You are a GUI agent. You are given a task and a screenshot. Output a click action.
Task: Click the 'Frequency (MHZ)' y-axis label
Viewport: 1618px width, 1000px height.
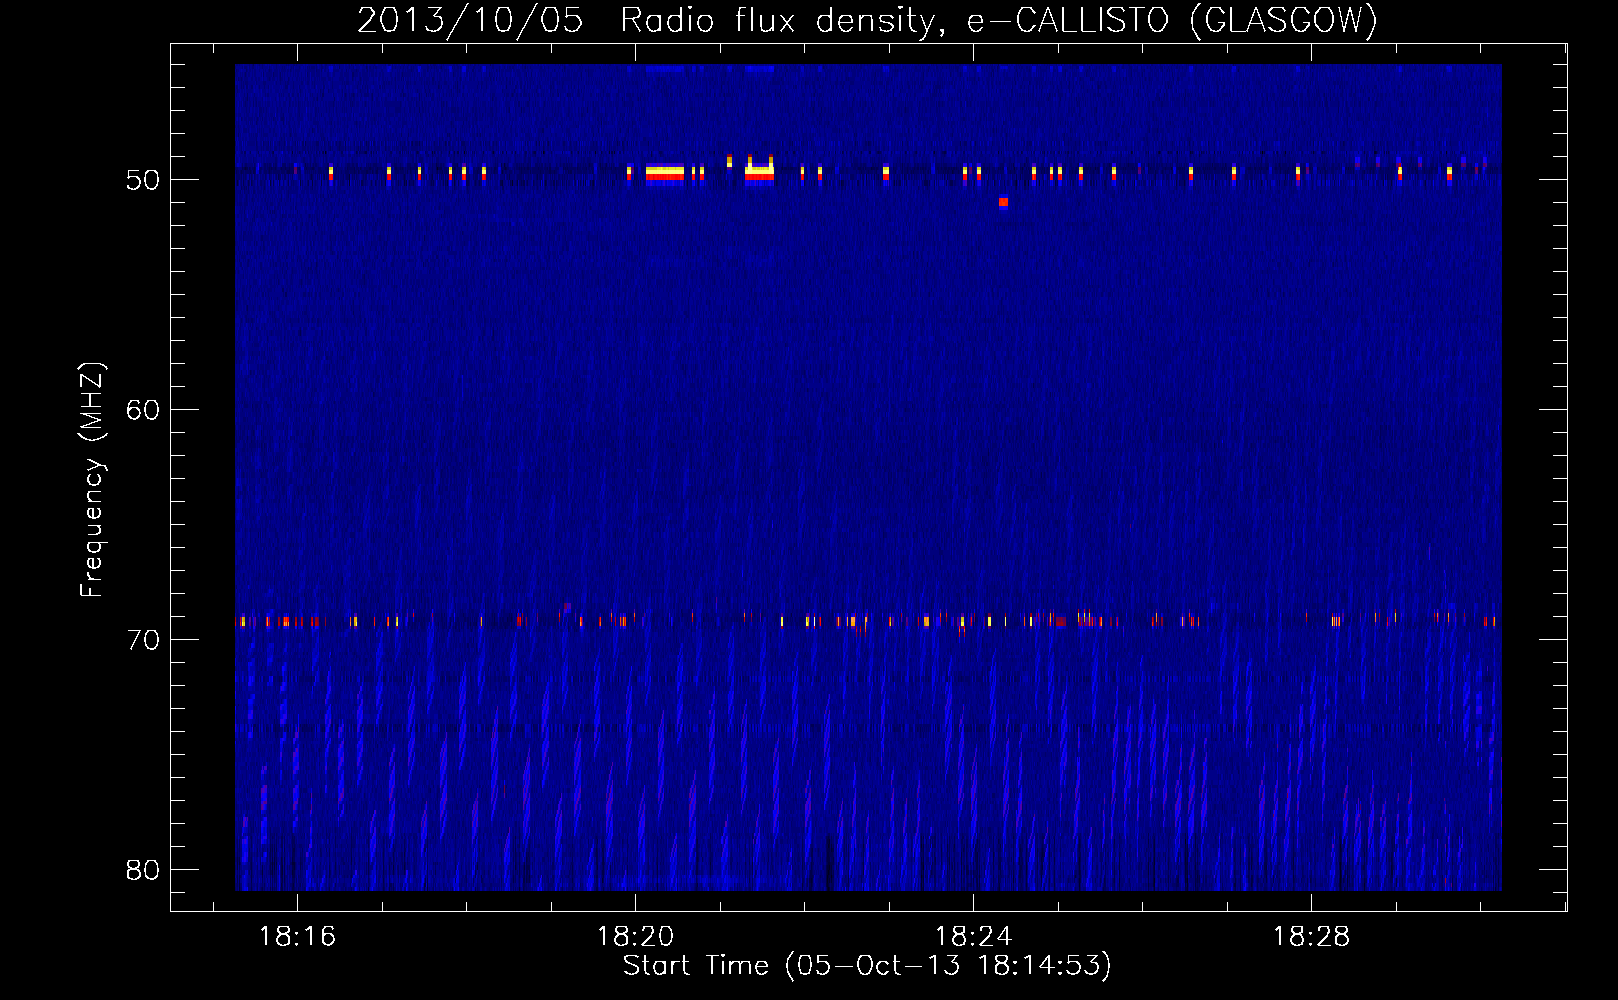(92, 480)
